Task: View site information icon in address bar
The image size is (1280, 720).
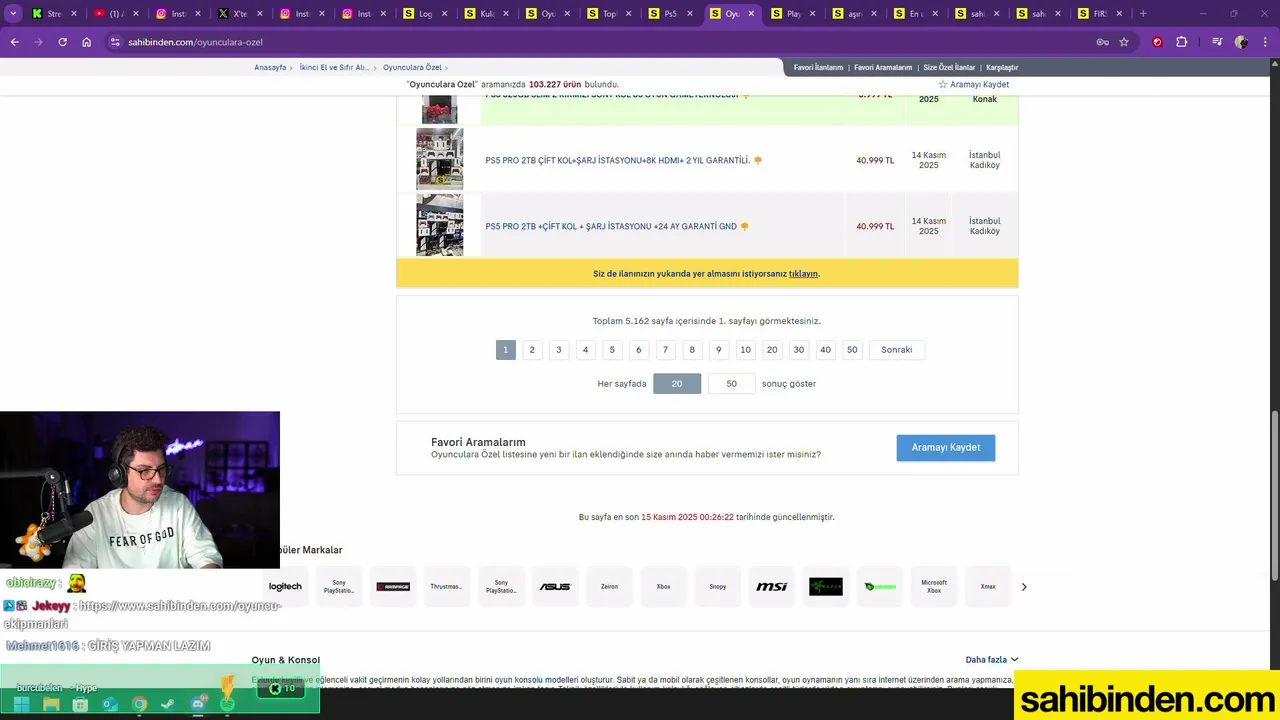Action: click(x=115, y=42)
